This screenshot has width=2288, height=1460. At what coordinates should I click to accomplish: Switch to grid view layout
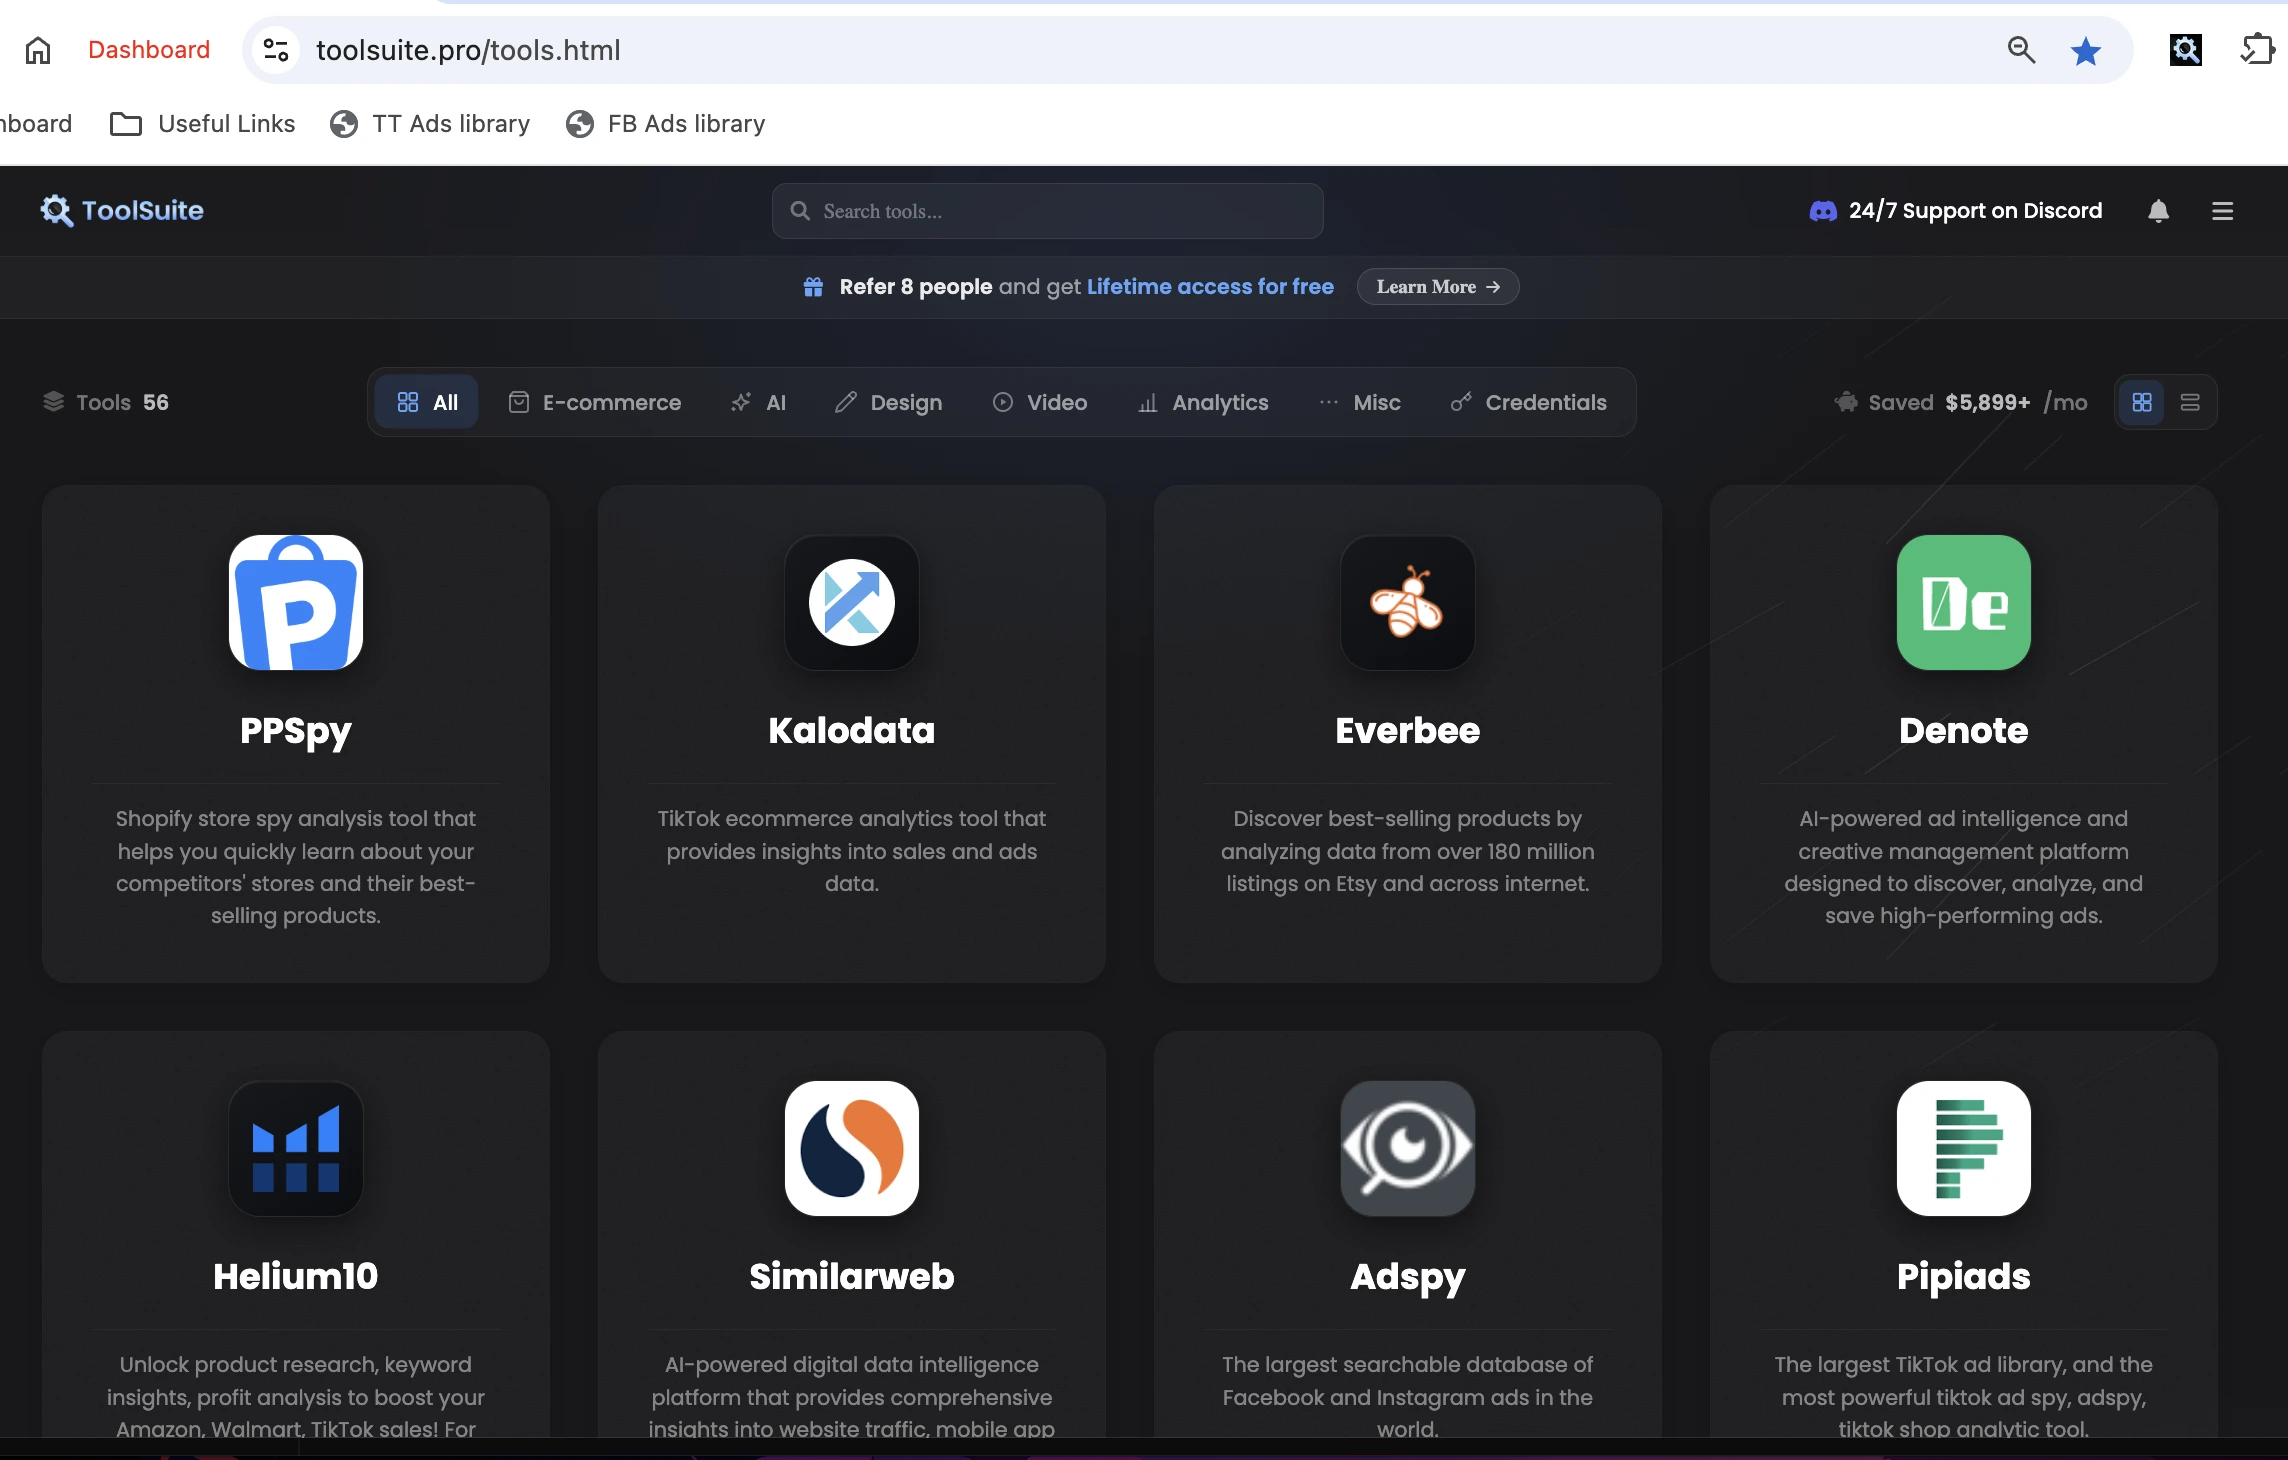coord(2141,402)
